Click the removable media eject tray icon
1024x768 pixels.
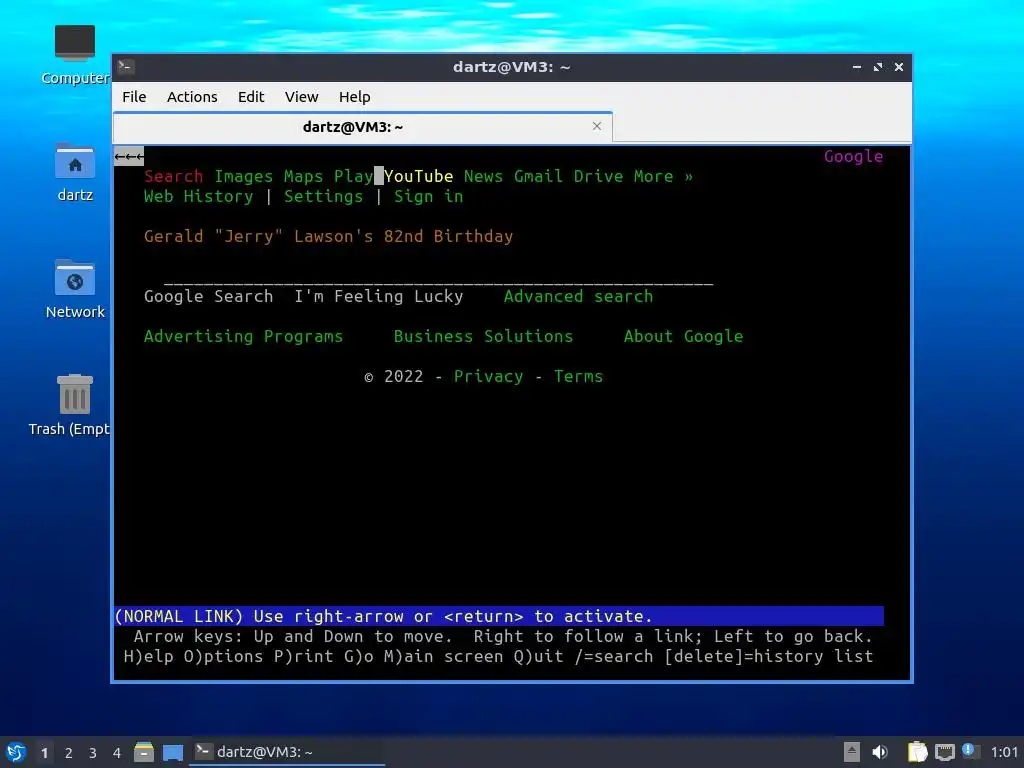pyautogui.click(x=852, y=752)
